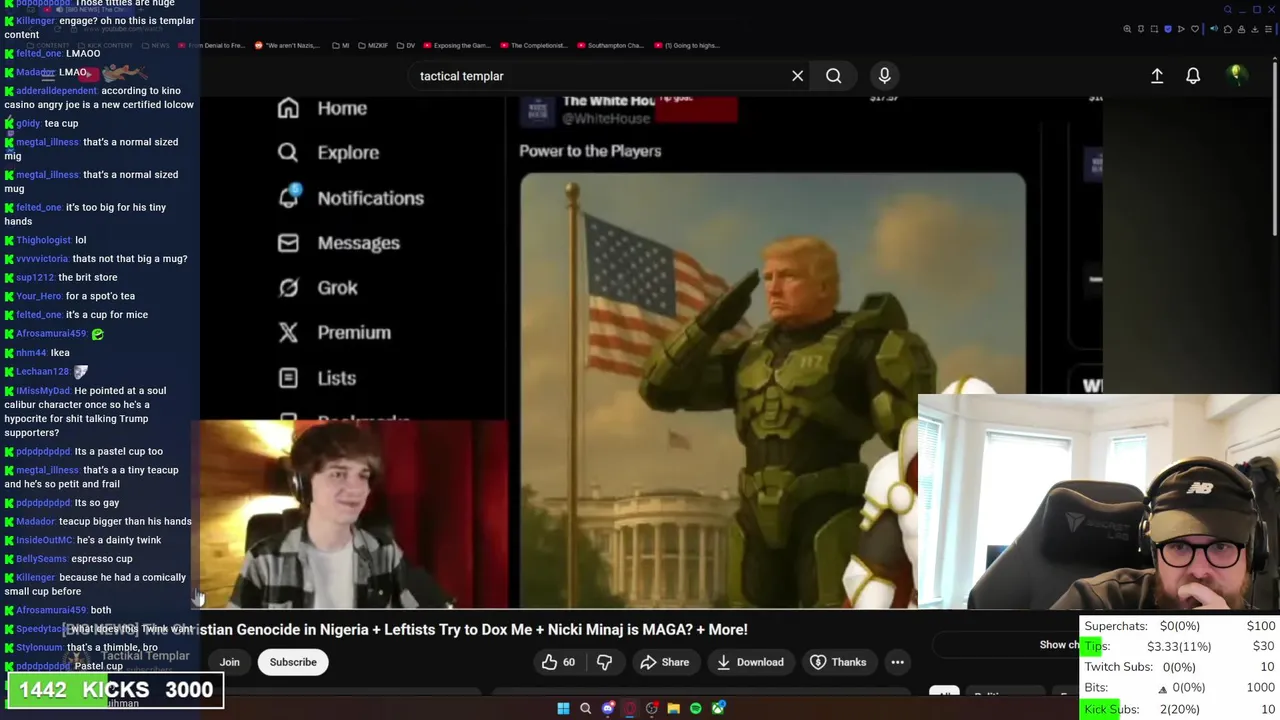Screen dimensions: 1280x720
Task: Open the YouTube upload/create icon
Action: click(x=1157, y=76)
